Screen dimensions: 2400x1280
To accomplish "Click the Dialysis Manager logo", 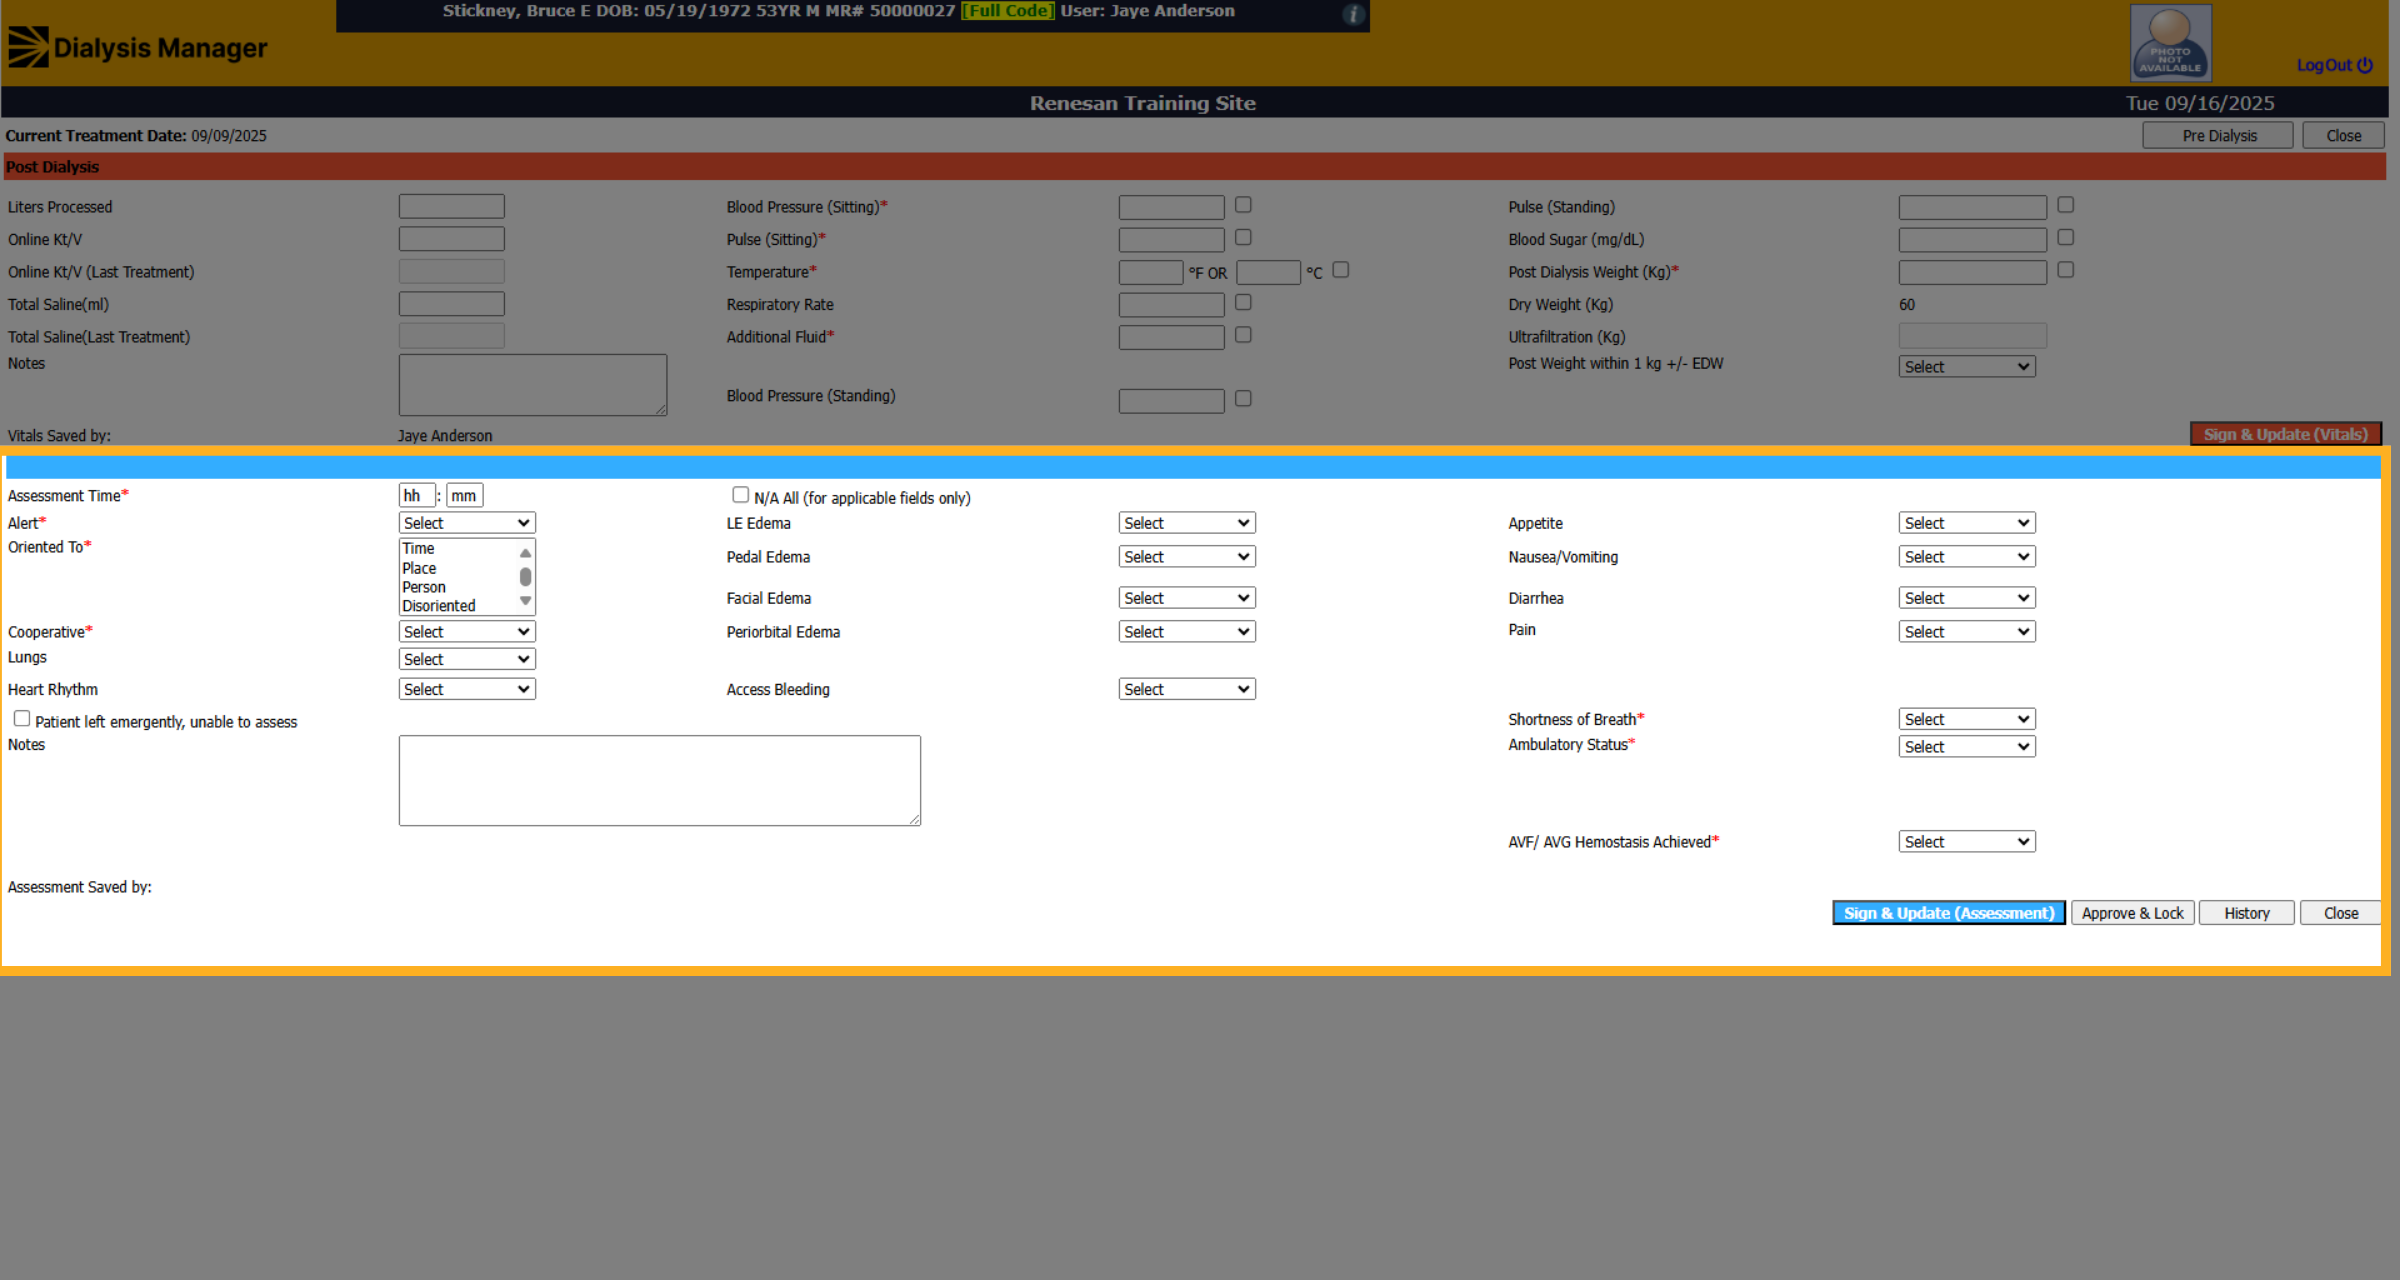I will pyautogui.click(x=138, y=47).
